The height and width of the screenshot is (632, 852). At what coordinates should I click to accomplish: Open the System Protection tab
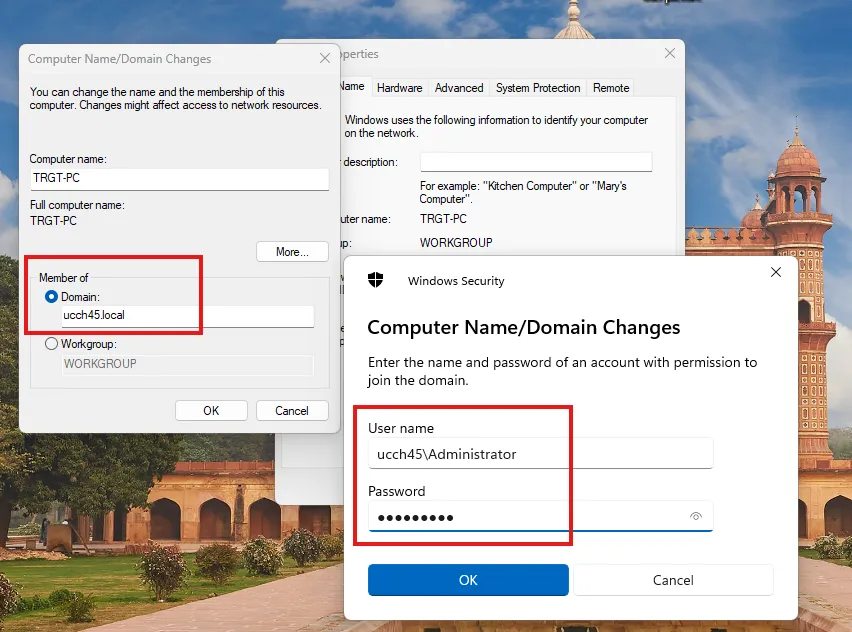point(538,88)
